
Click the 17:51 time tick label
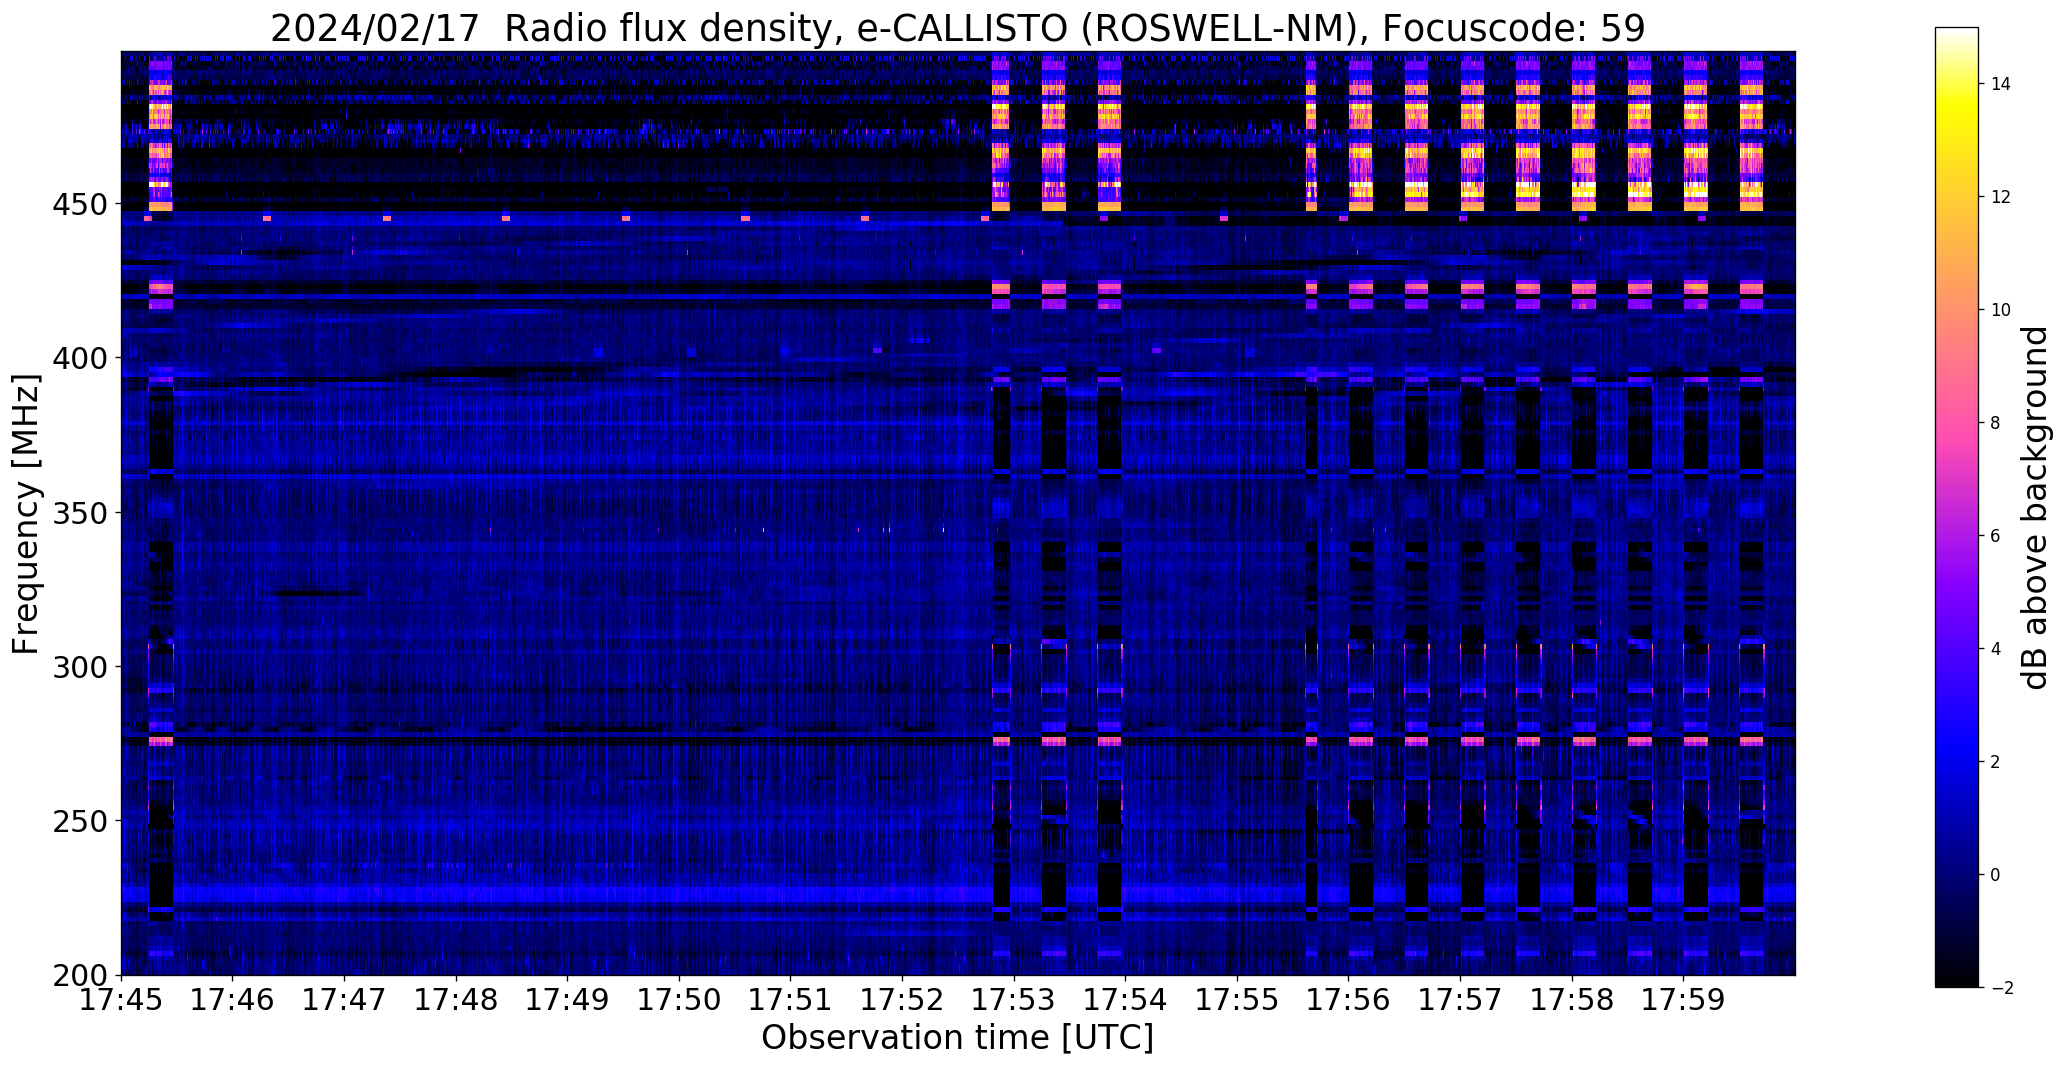(x=791, y=1000)
